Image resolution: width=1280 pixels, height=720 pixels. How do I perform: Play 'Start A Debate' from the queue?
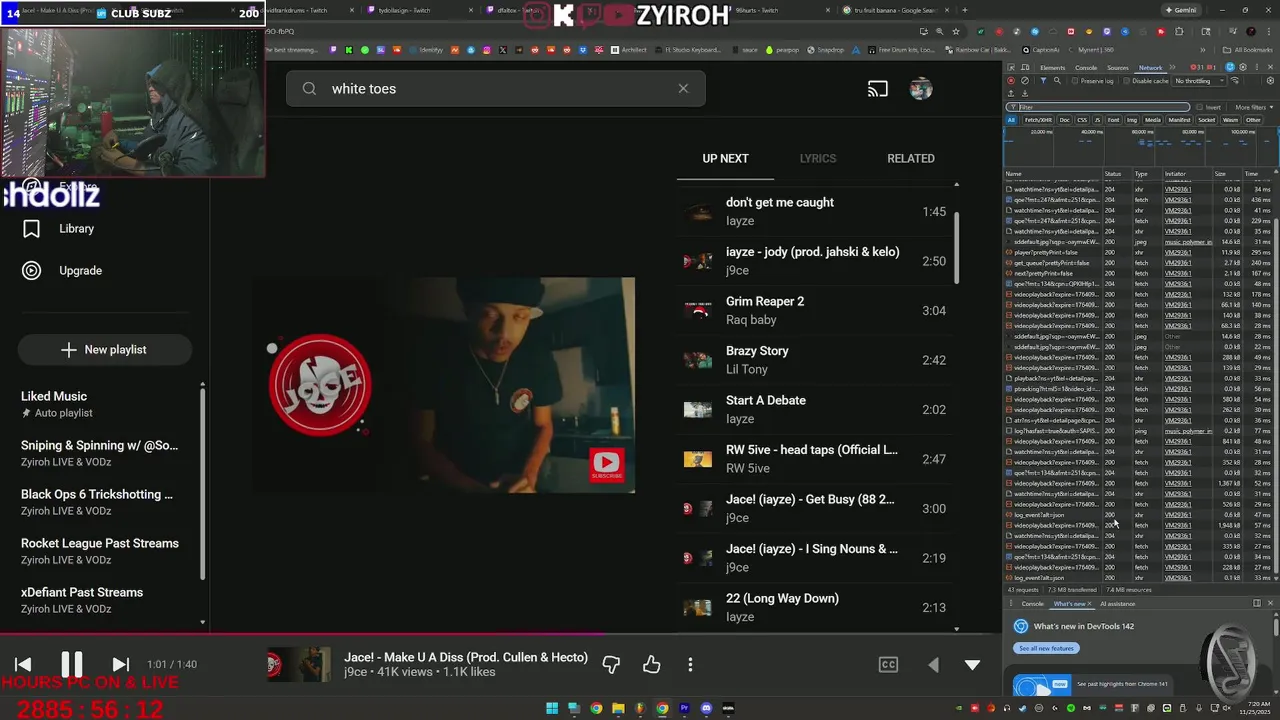tap(815, 409)
